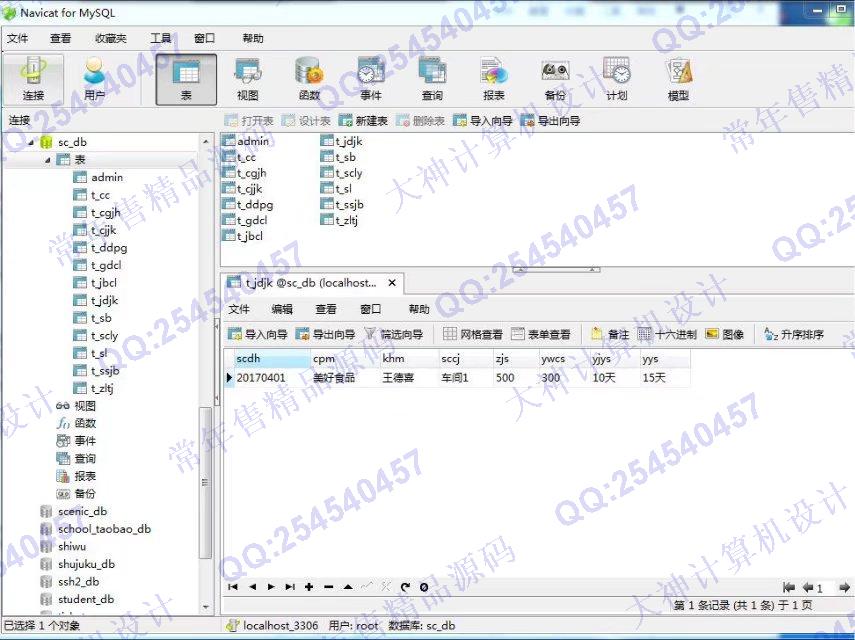
Task: Open the 收藏夹 favorites menu
Action: click(x=110, y=38)
